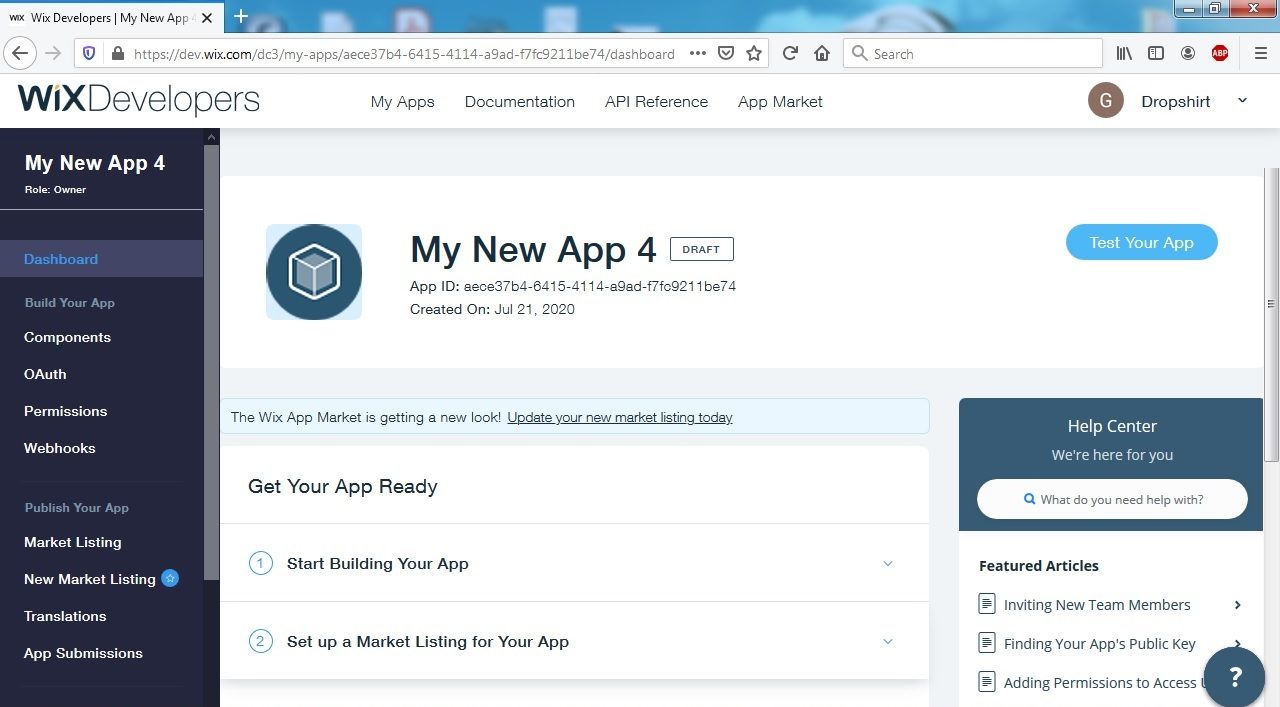Image resolution: width=1280 pixels, height=707 pixels.
Task: Click the Firefox forward arrow button
Action: click(53, 53)
